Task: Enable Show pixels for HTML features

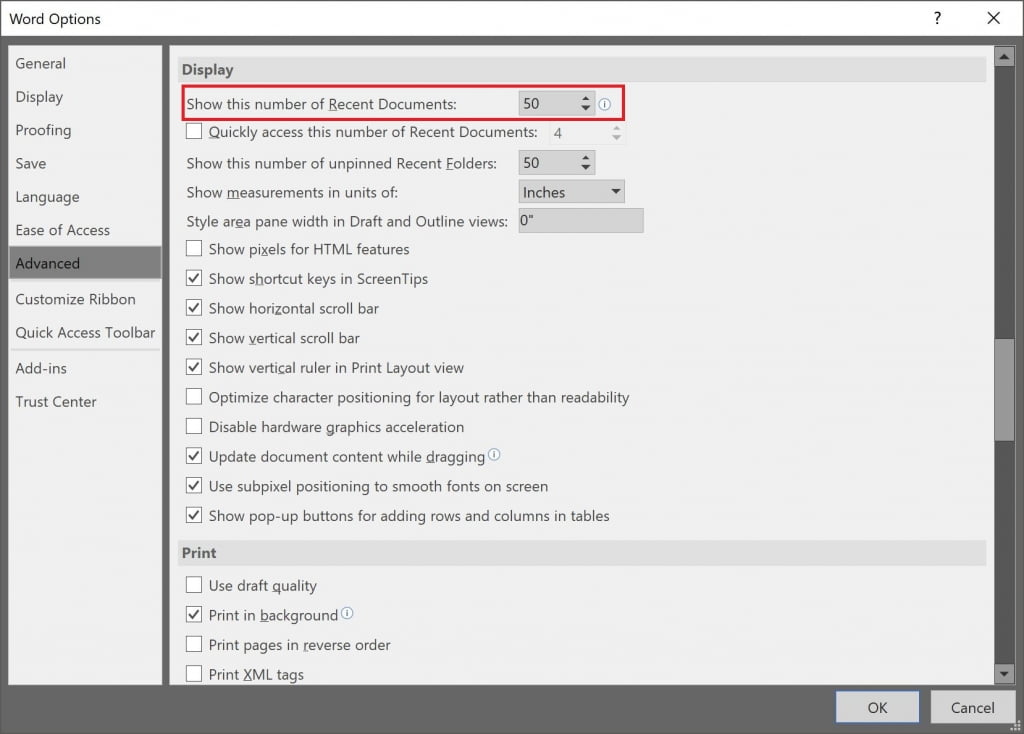Action: 194,248
